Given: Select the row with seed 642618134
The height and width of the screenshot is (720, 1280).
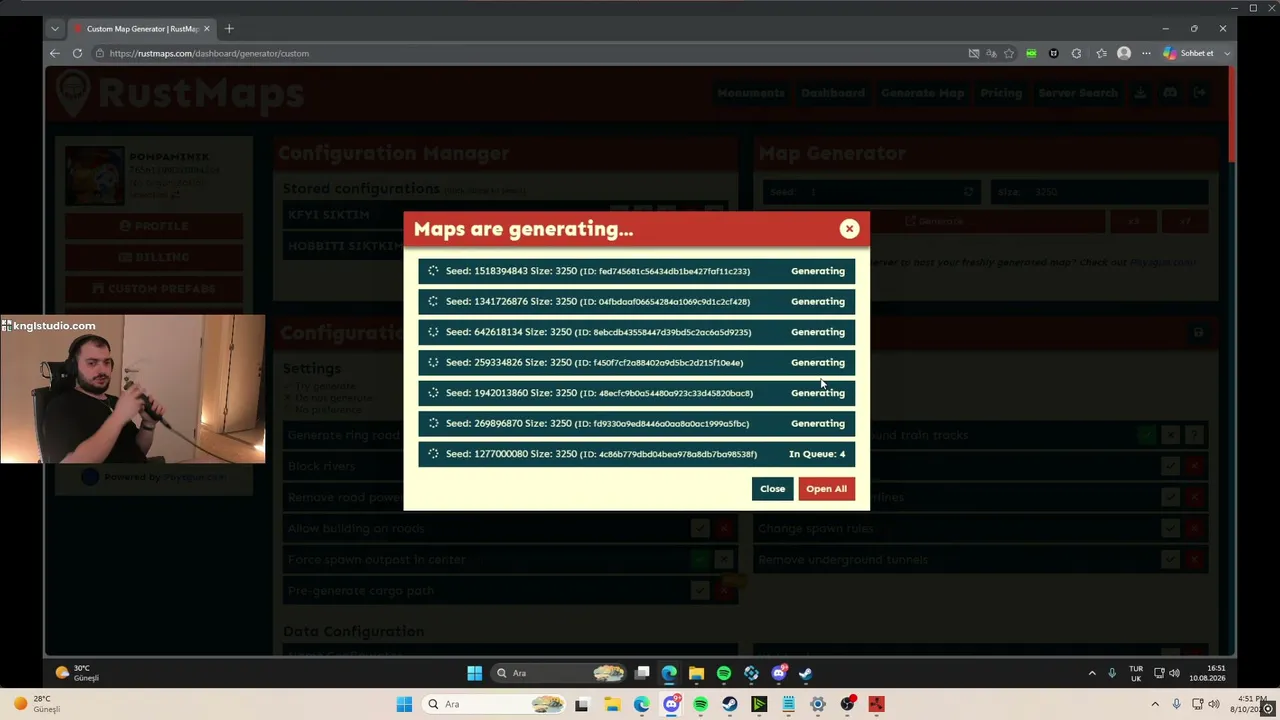Looking at the screenshot, I should 637,332.
